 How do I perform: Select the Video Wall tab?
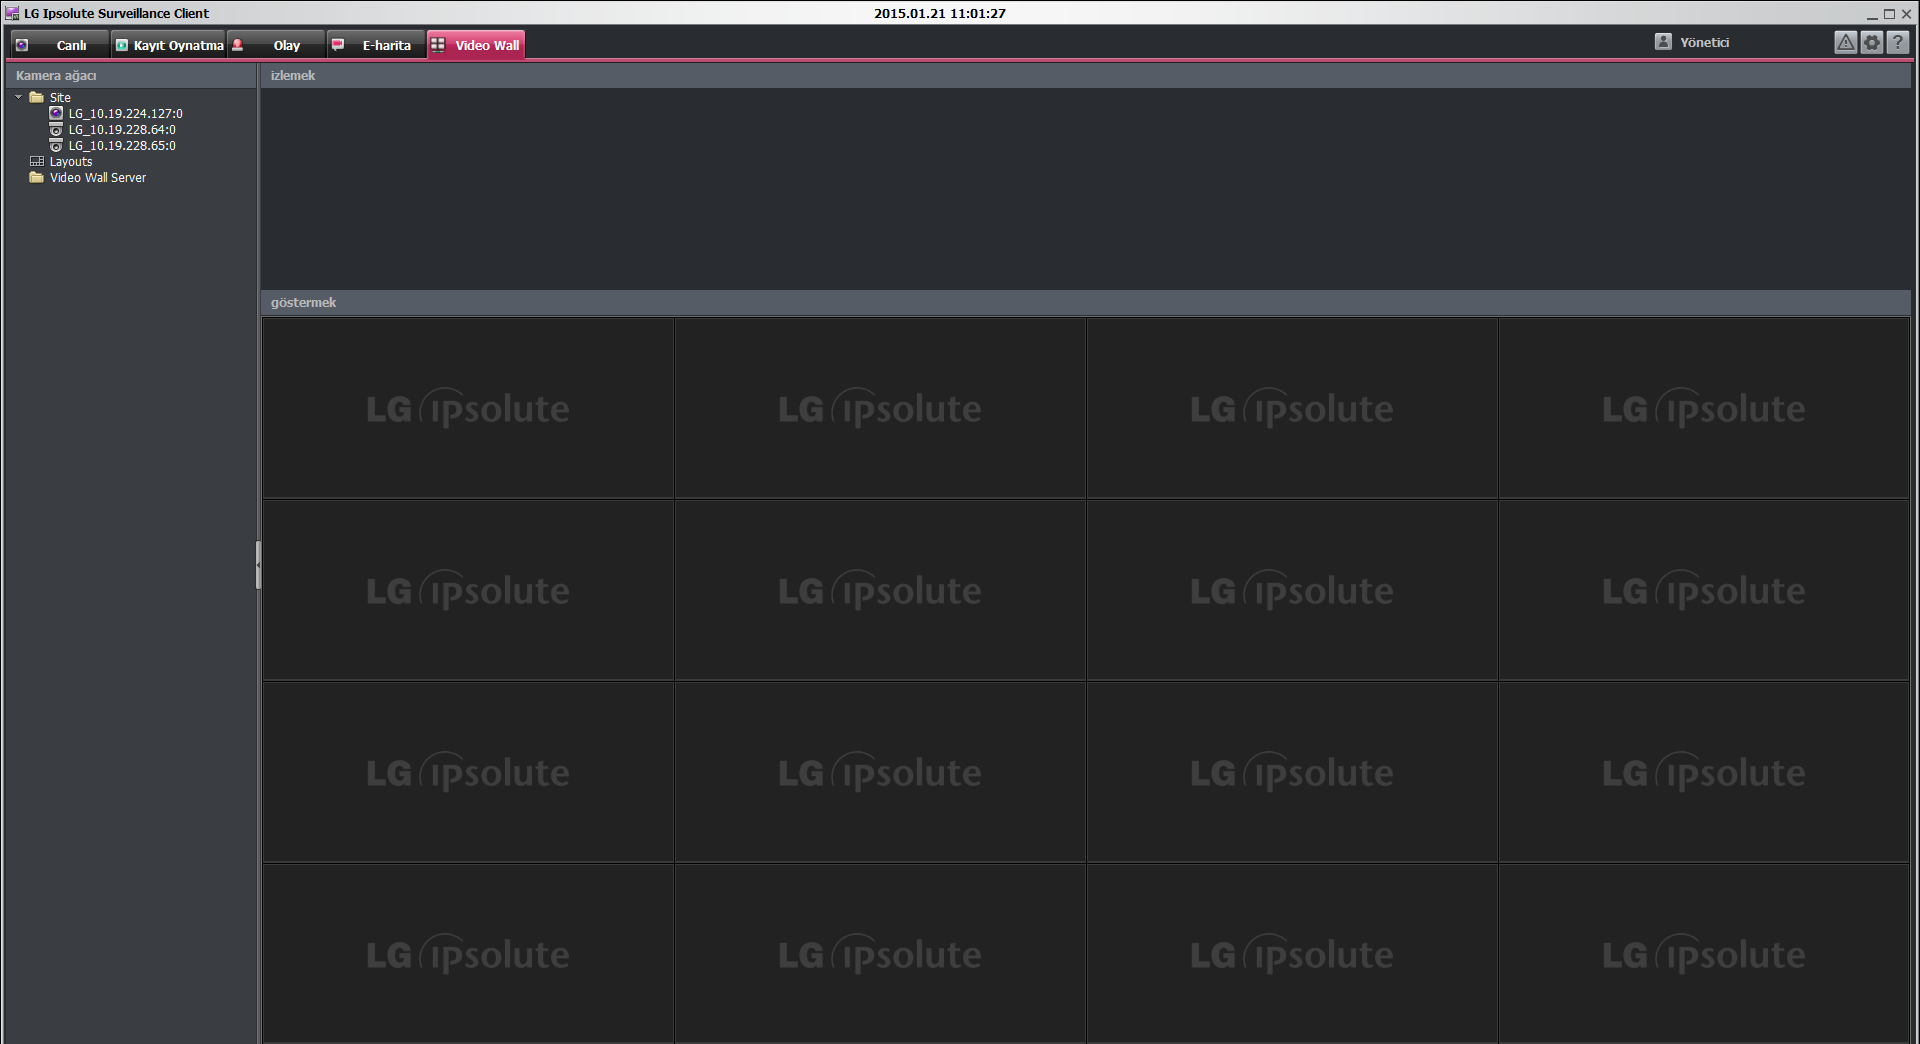(476, 45)
